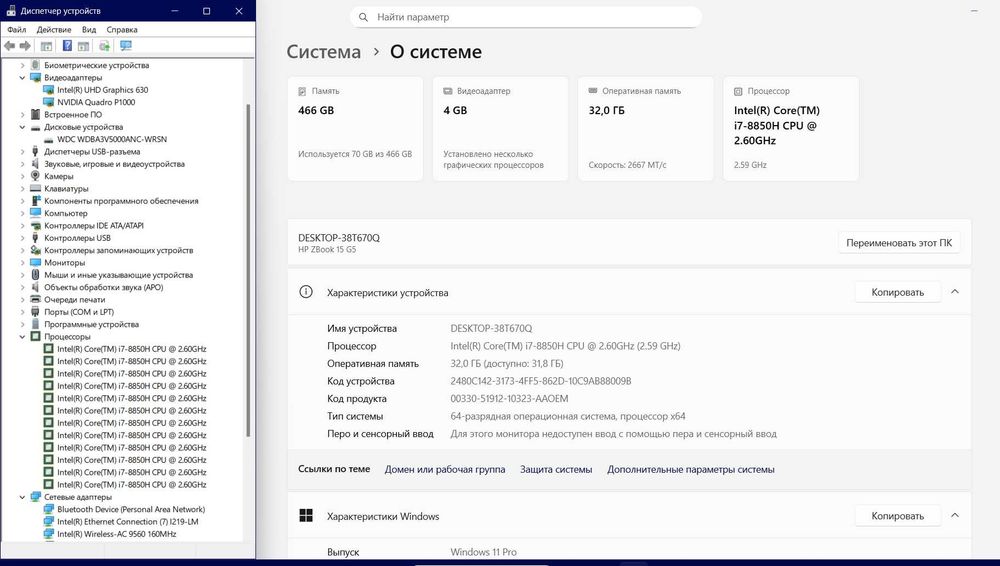Viewport: 1000px width, 566px height.
Task: Click the blue Help question mark toolbar icon
Action: (67, 46)
